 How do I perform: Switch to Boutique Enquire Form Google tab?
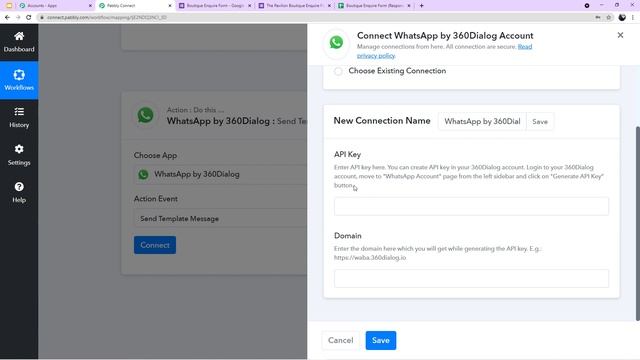point(215,6)
